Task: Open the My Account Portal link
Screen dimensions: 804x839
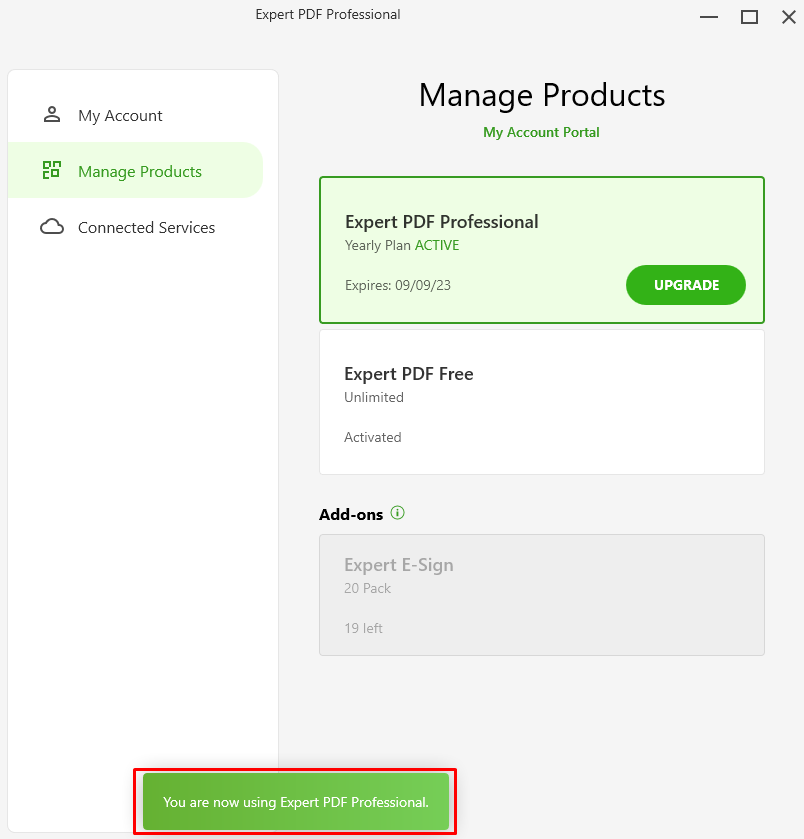Action: 541,132
